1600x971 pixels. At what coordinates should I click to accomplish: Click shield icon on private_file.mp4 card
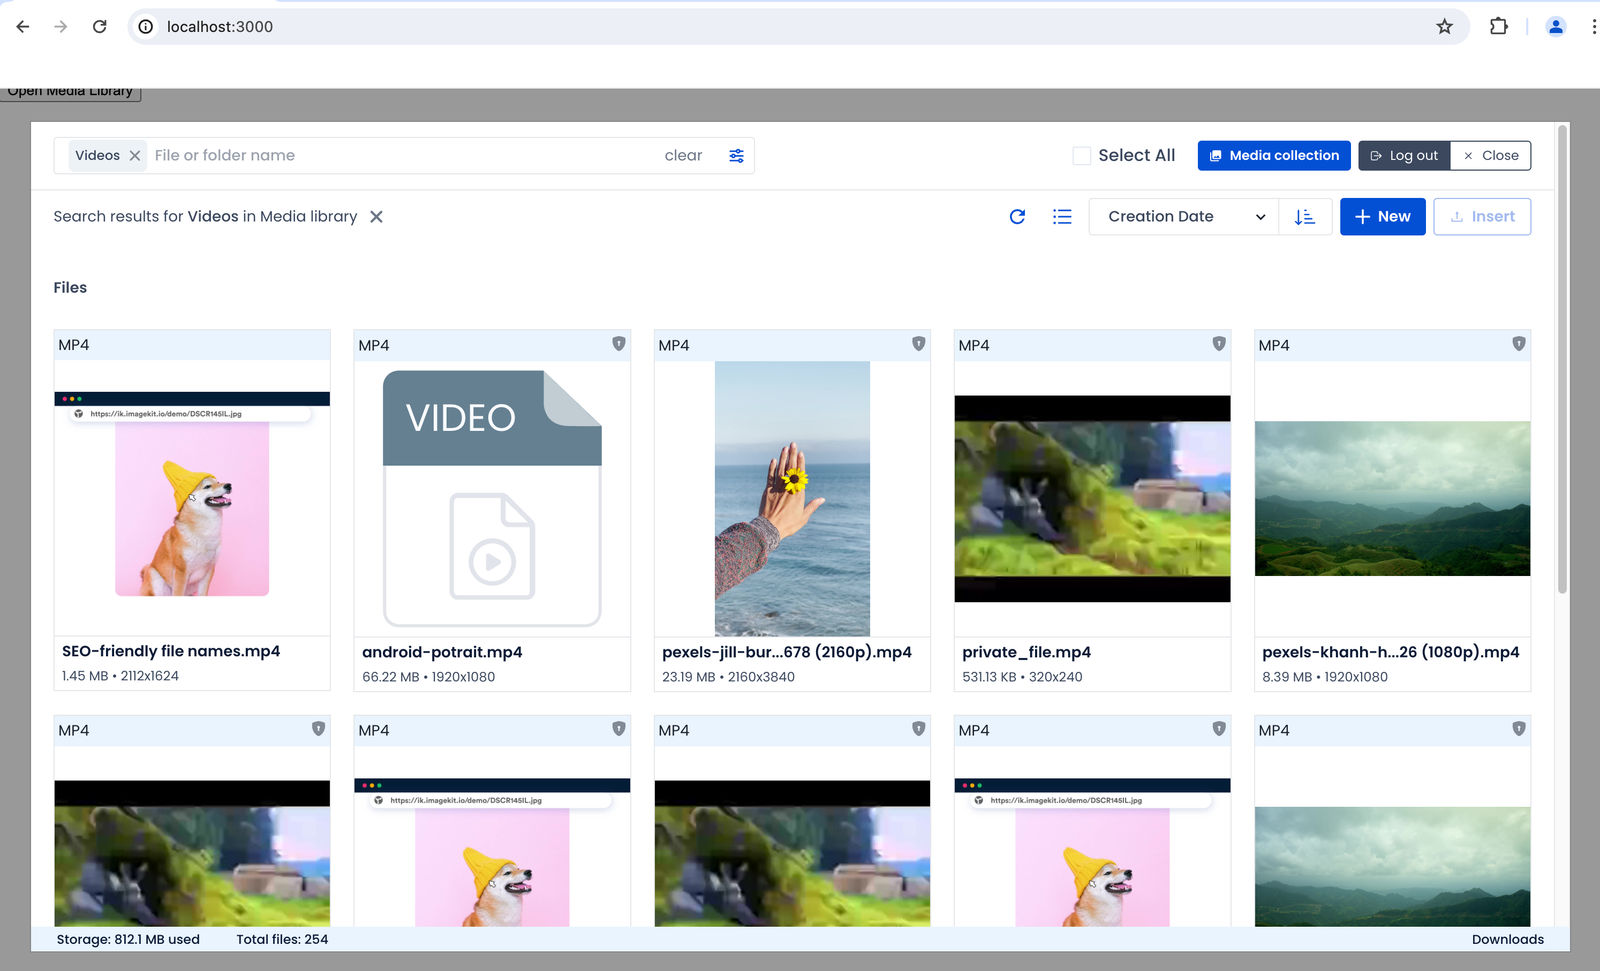(x=1219, y=344)
